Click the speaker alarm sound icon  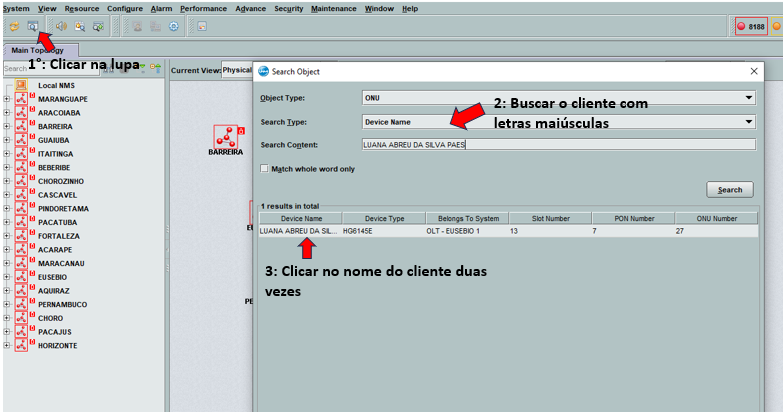pos(61,26)
